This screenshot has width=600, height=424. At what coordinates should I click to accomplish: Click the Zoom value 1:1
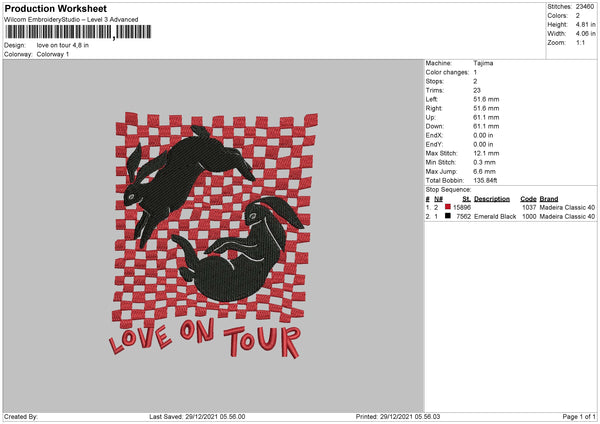coord(580,43)
